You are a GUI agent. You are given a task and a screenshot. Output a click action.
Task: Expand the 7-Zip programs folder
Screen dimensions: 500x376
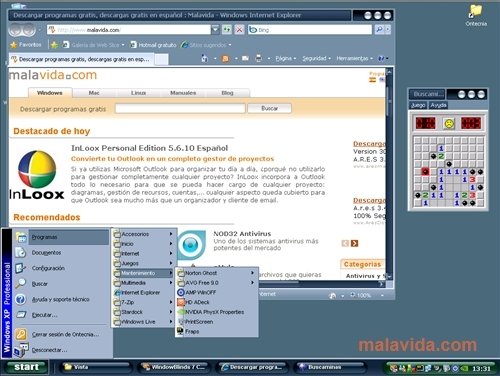click(143, 302)
